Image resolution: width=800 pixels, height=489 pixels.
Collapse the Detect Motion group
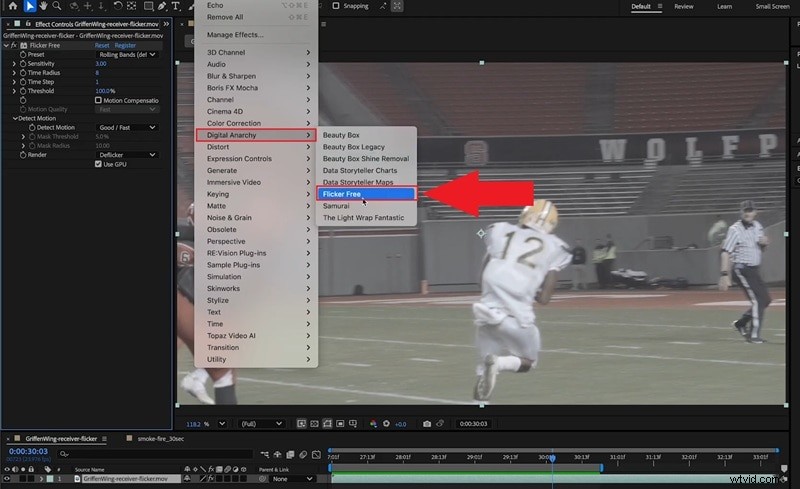point(15,118)
